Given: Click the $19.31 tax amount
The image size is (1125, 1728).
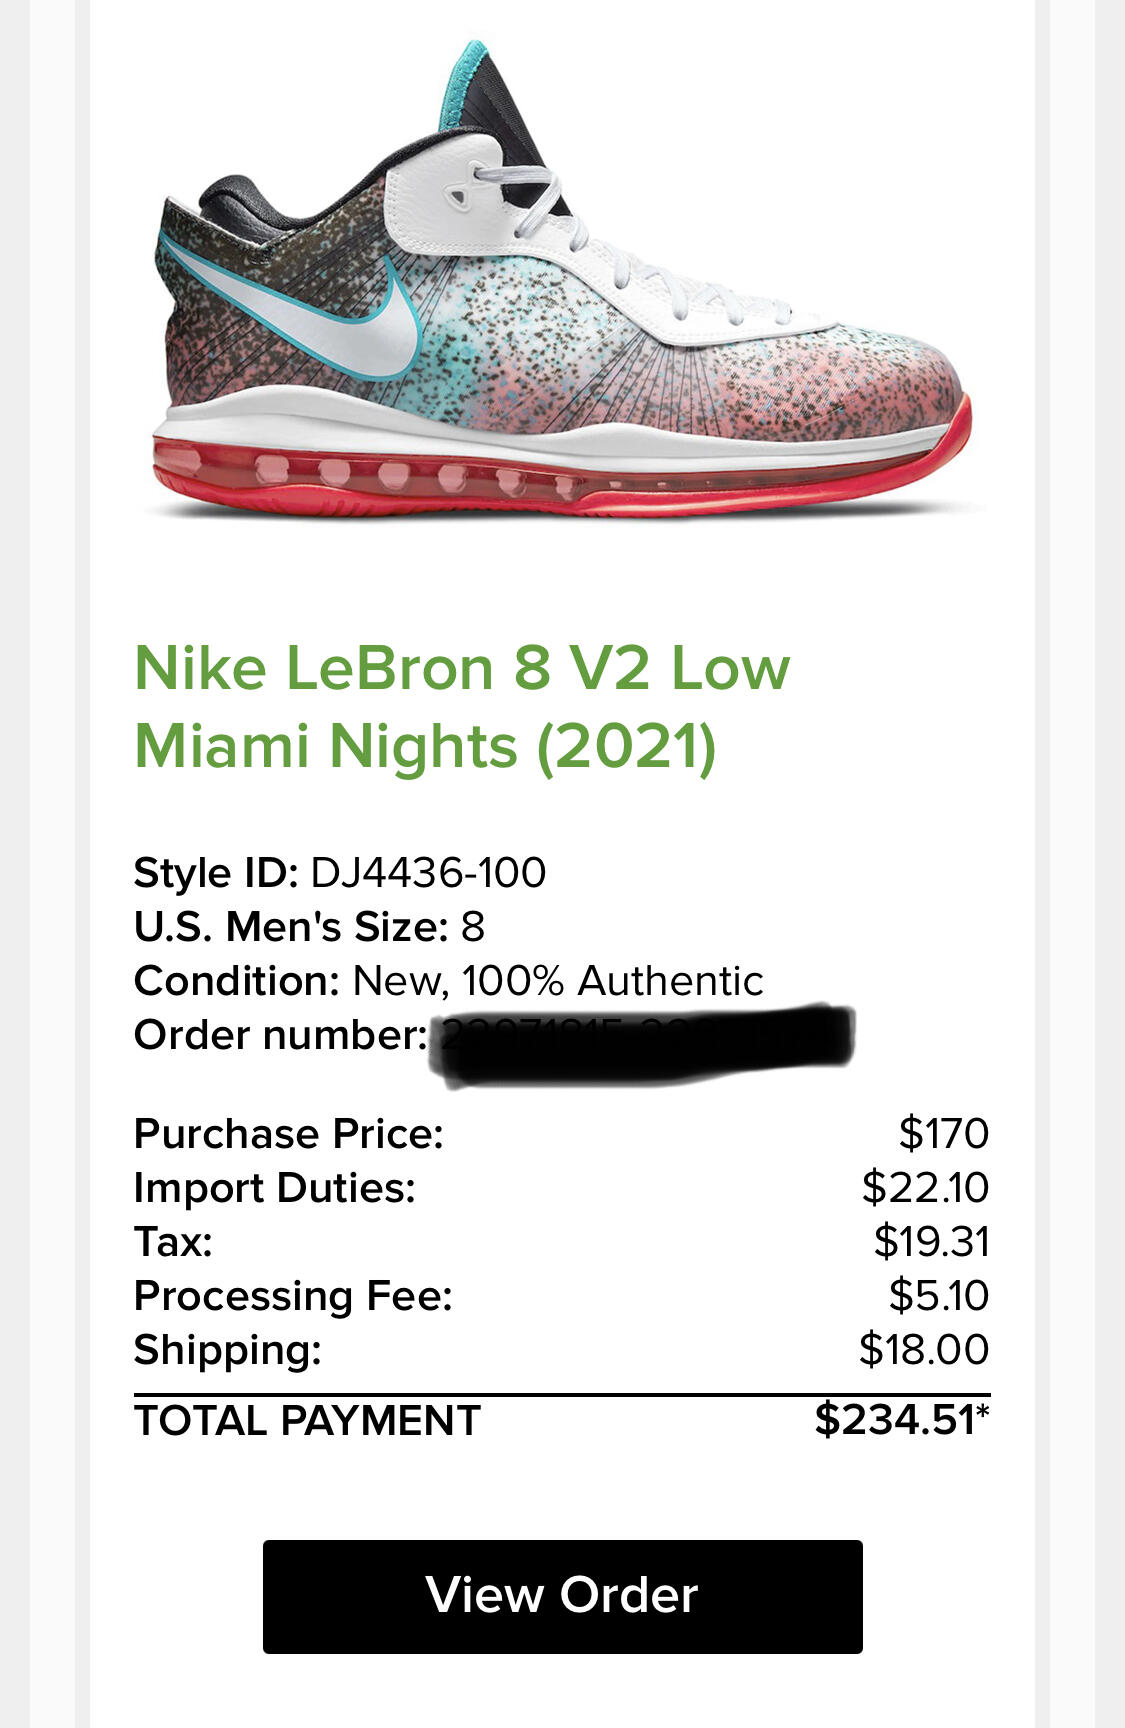Looking at the screenshot, I should point(932,1242).
